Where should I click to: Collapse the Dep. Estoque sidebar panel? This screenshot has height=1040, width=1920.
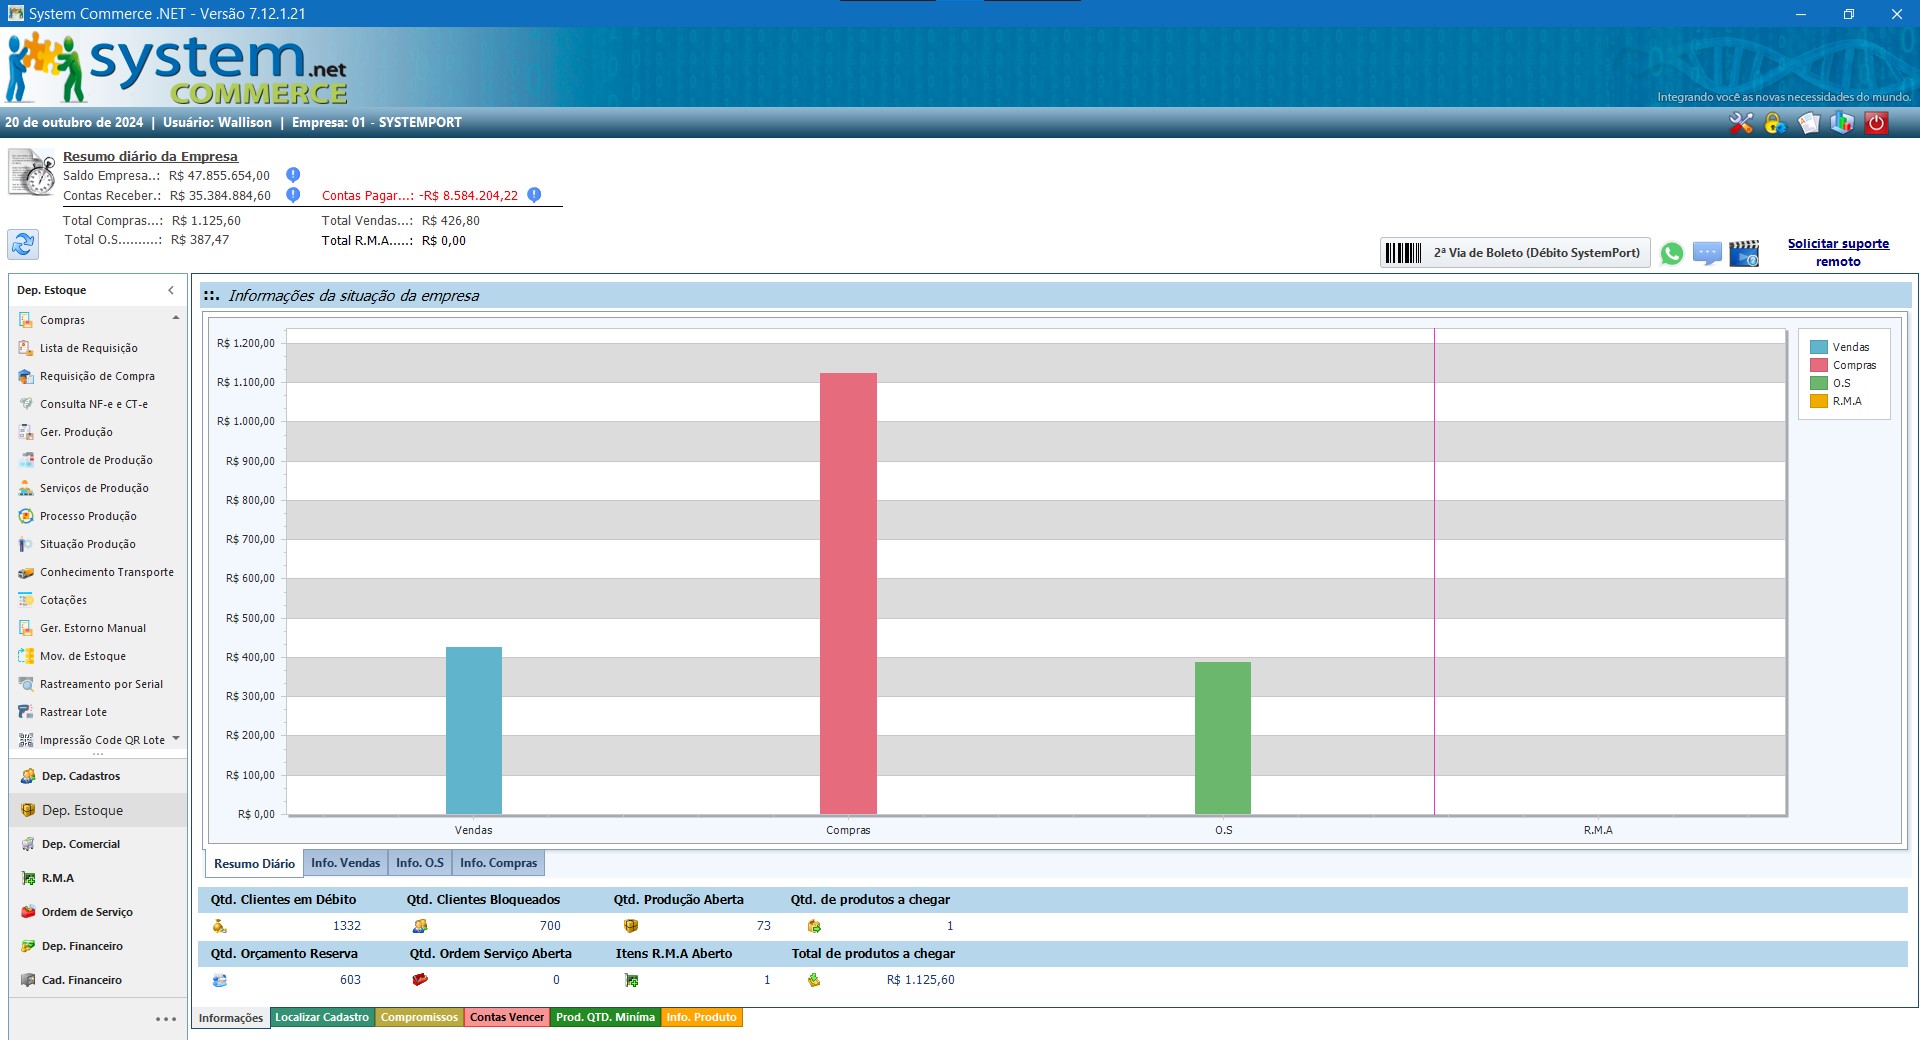click(171, 290)
